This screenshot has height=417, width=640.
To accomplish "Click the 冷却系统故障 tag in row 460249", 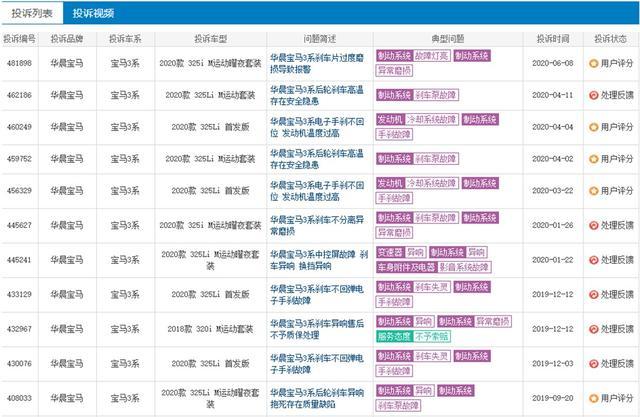I will 432,120.
